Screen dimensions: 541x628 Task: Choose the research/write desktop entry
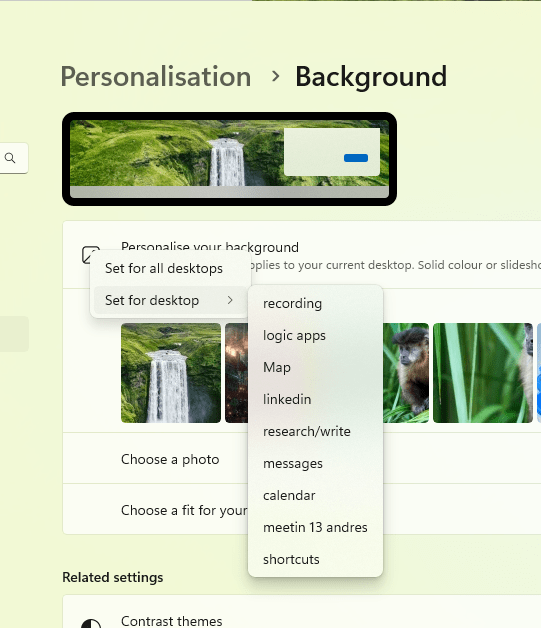(316, 431)
